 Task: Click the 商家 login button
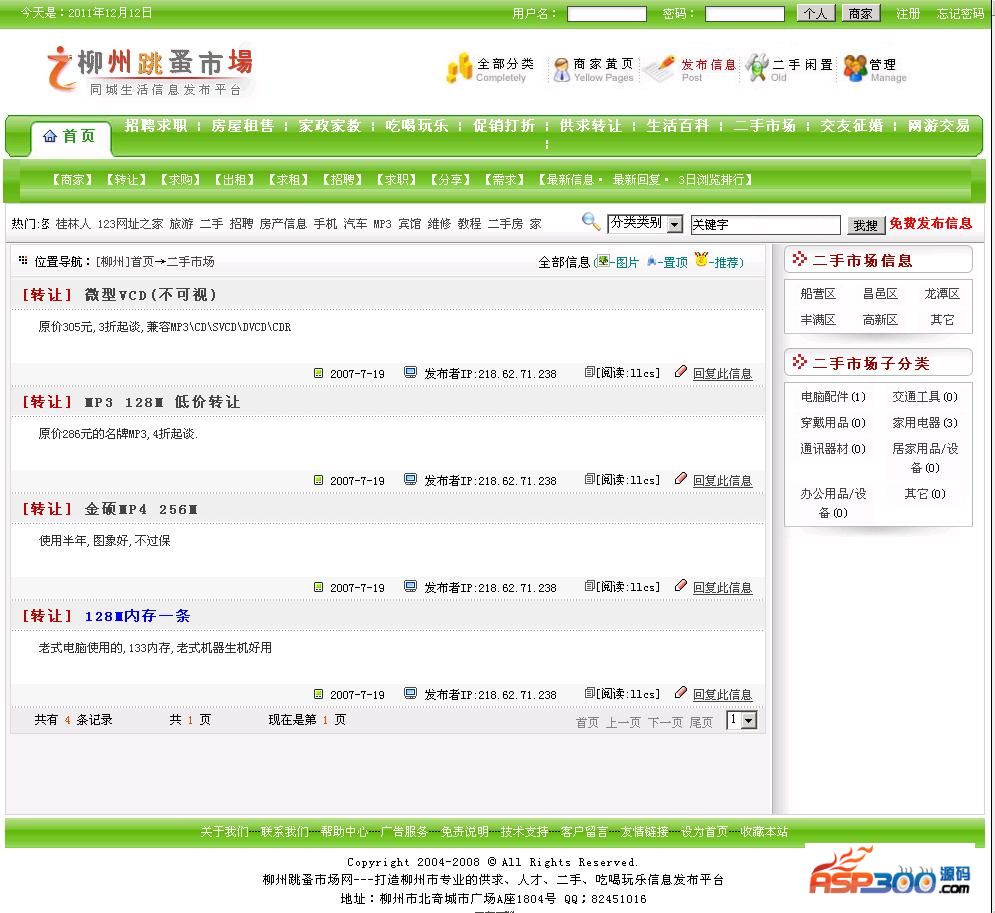(x=860, y=13)
